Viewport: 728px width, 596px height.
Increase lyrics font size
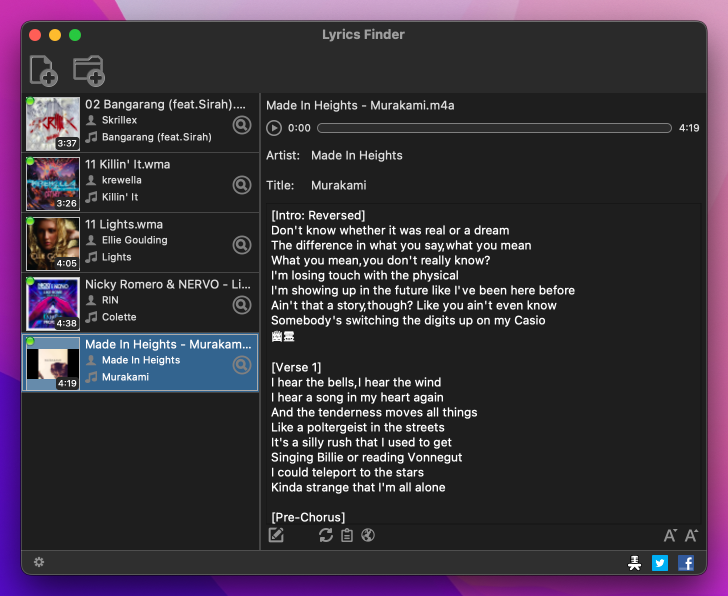coord(691,535)
